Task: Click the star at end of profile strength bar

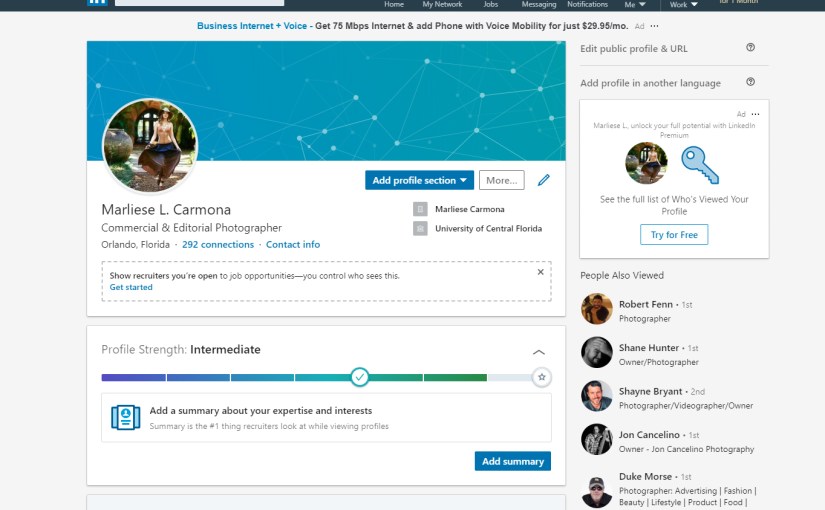Action: 541,377
